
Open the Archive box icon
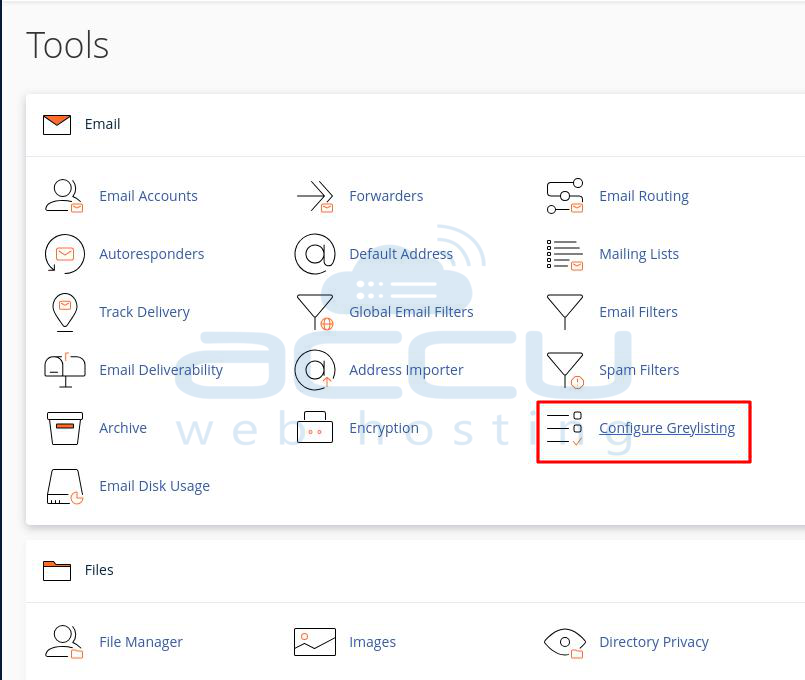[65, 428]
